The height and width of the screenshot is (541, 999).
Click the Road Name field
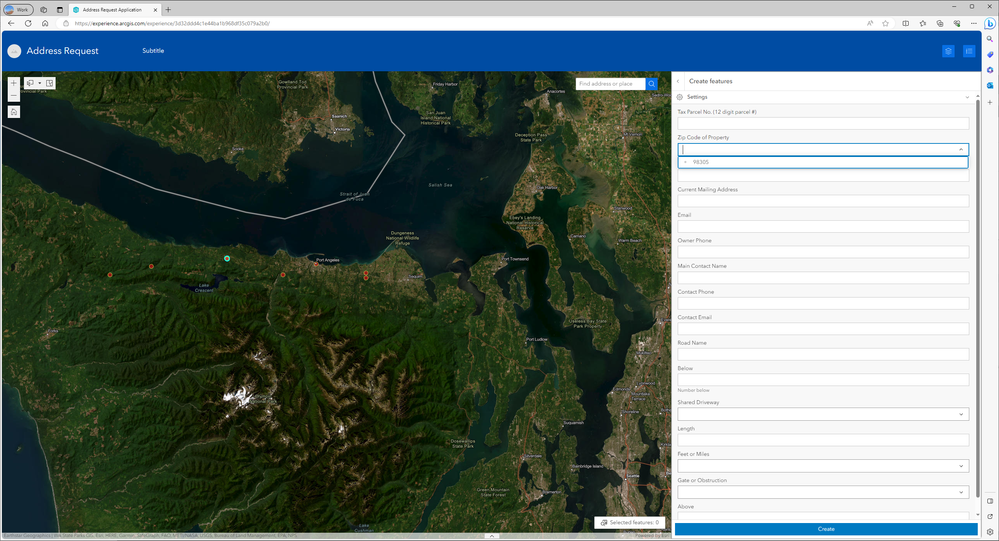(823, 354)
